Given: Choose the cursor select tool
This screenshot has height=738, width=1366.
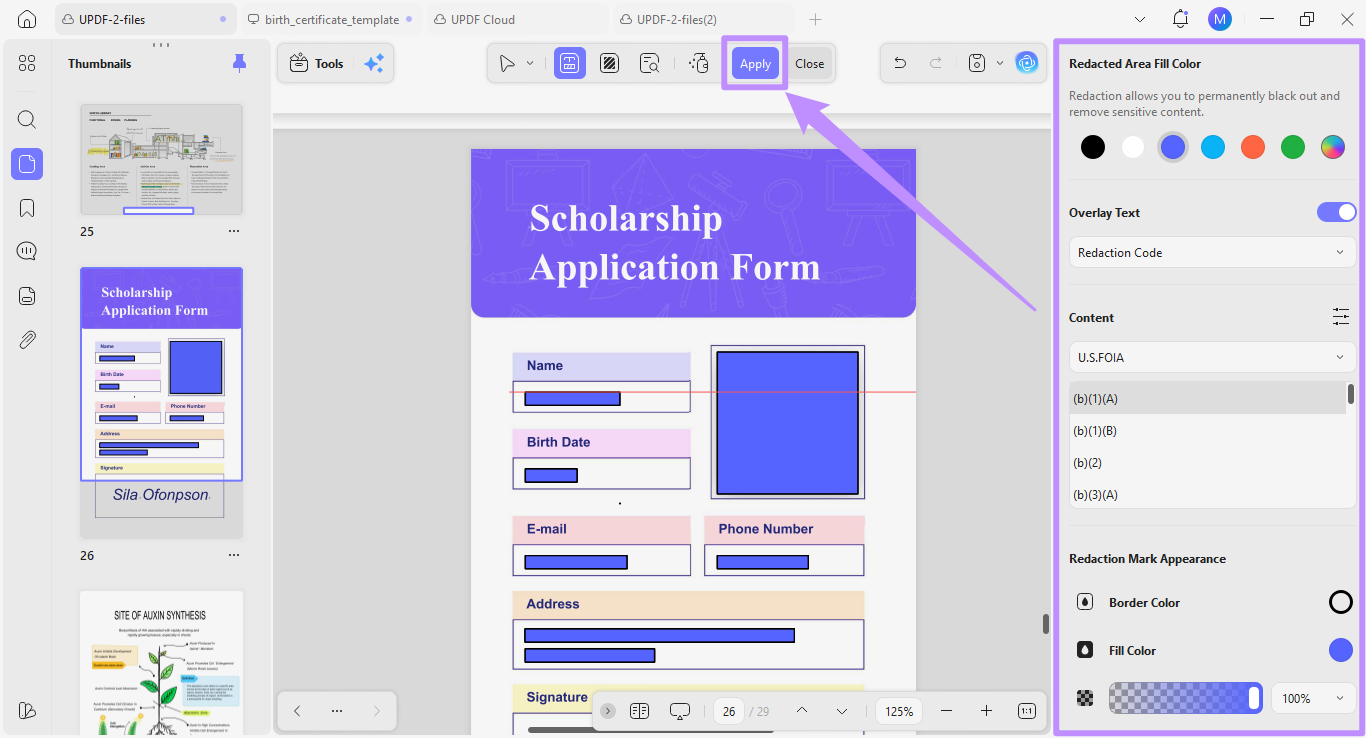Looking at the screenshot, I should [x=507, y=63].
